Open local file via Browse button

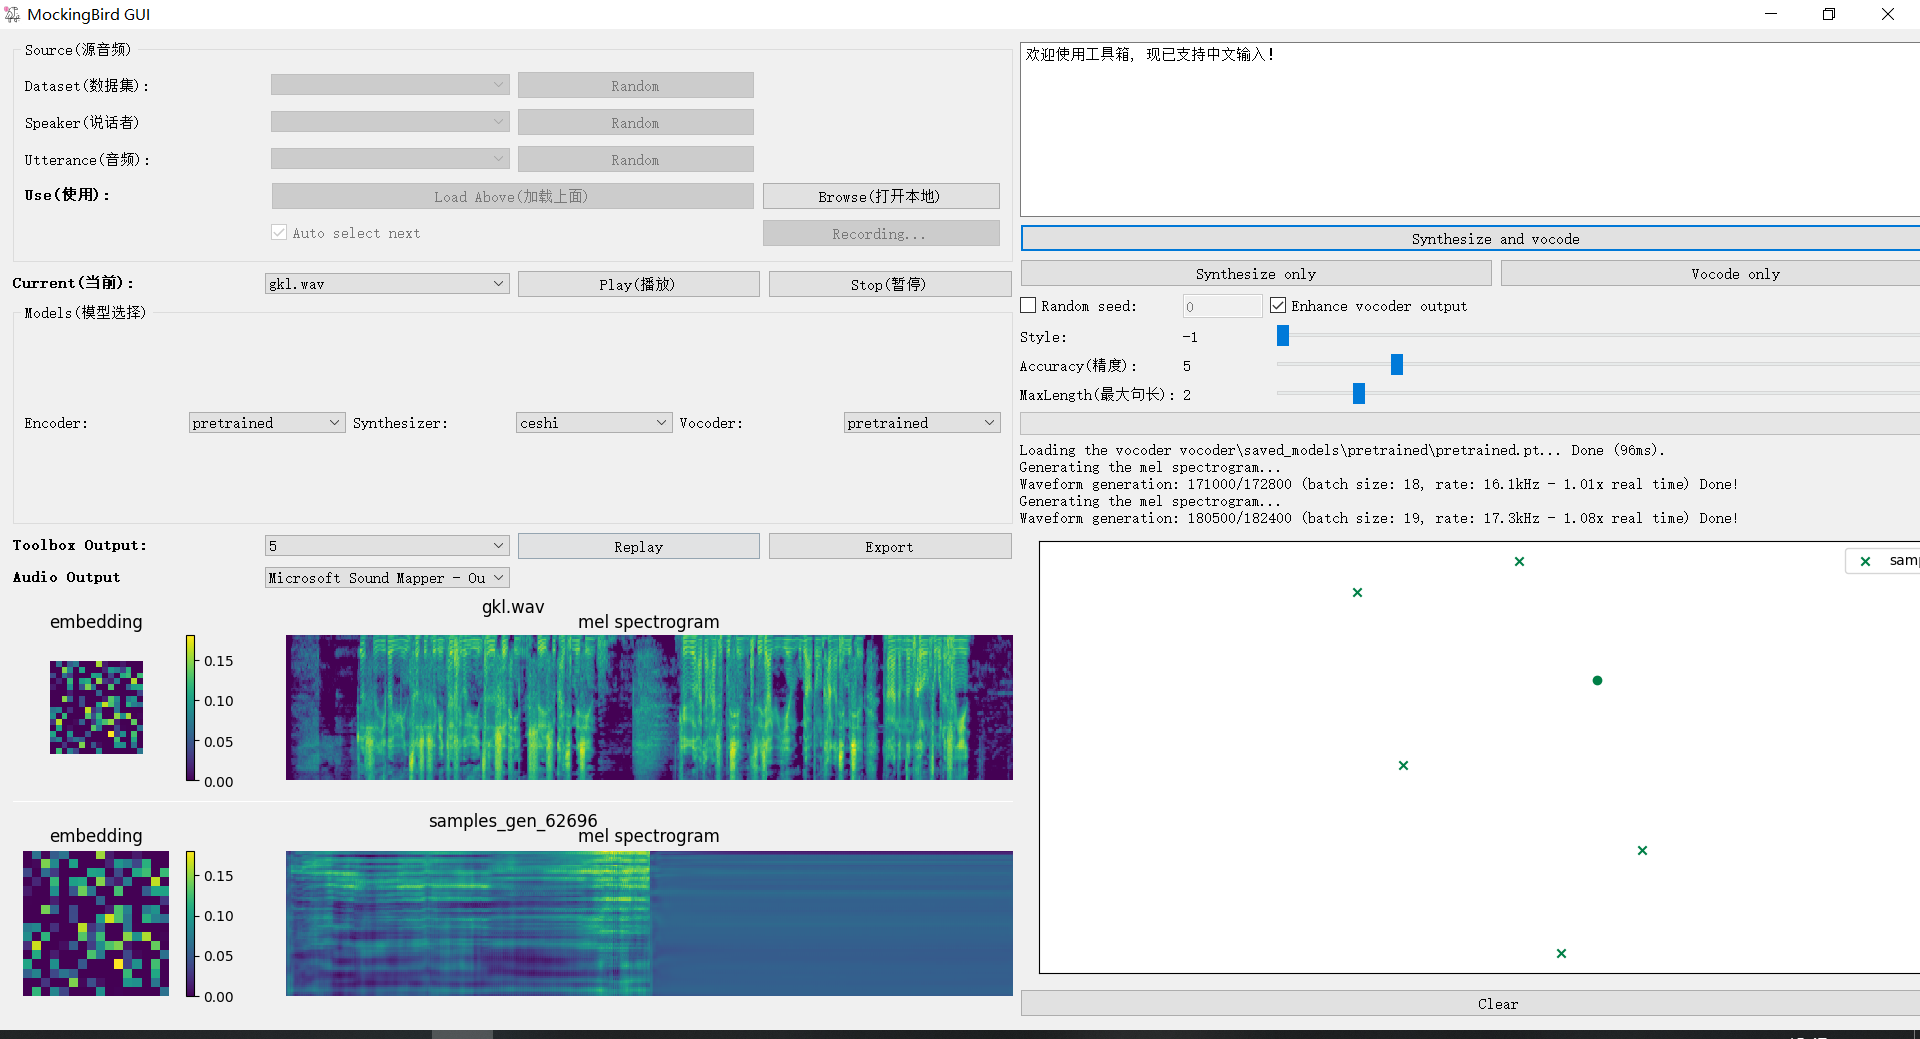[880, 196]
